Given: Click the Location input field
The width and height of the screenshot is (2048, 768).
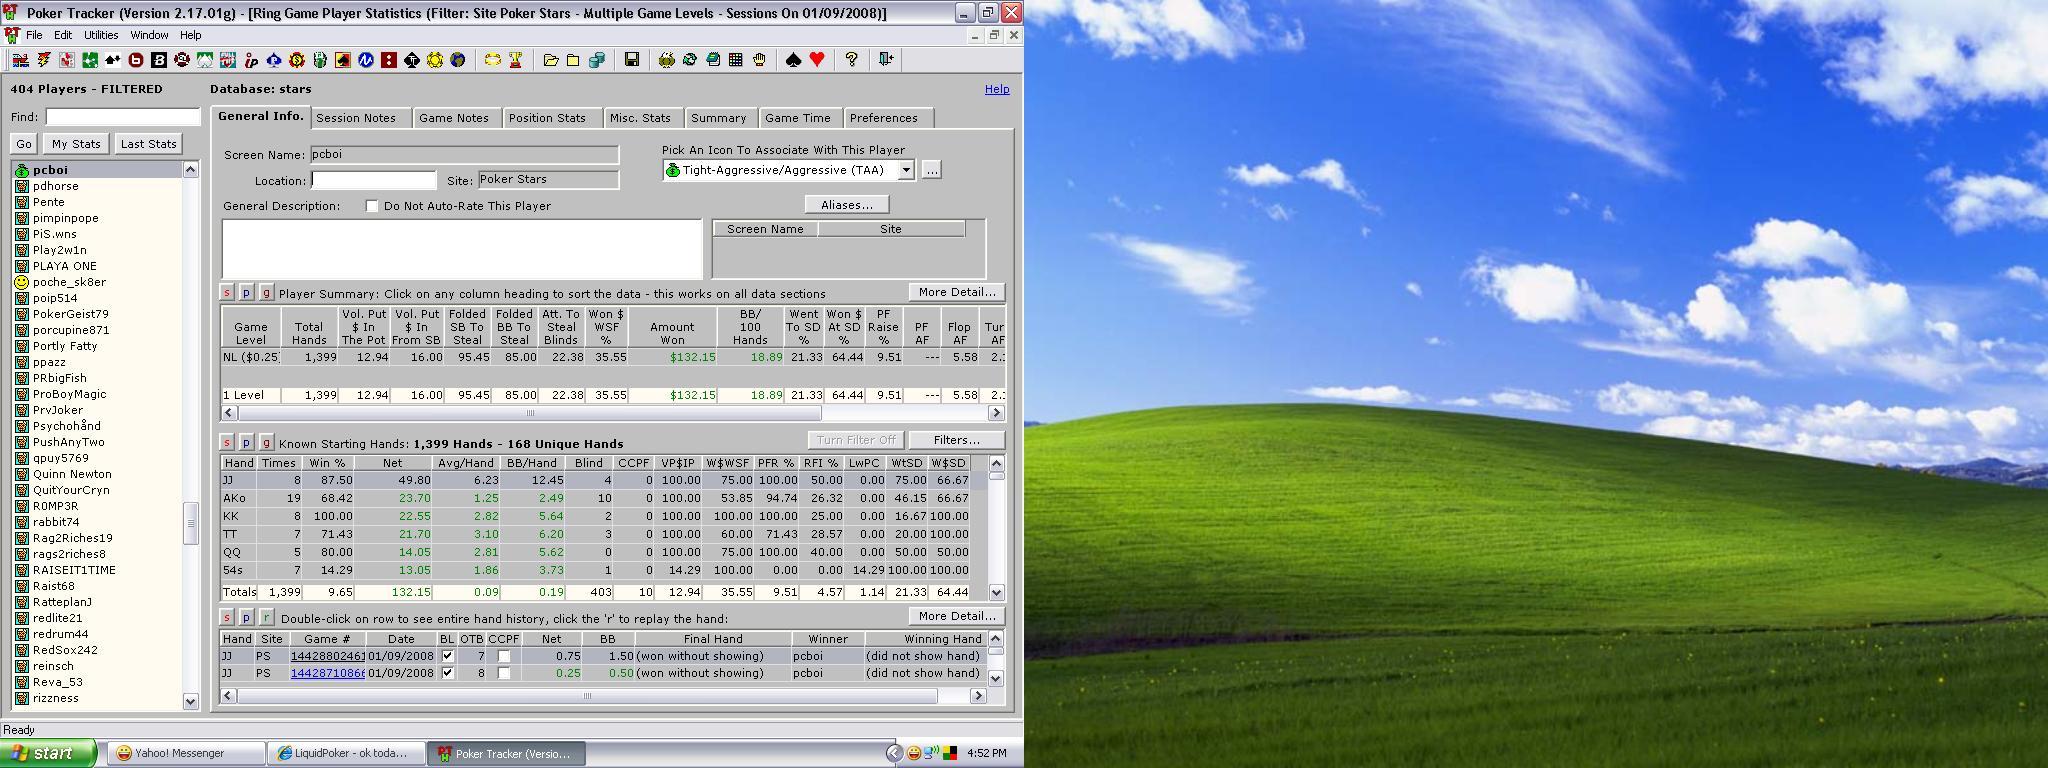Looking at the screenshot, I should click(374, 180).
